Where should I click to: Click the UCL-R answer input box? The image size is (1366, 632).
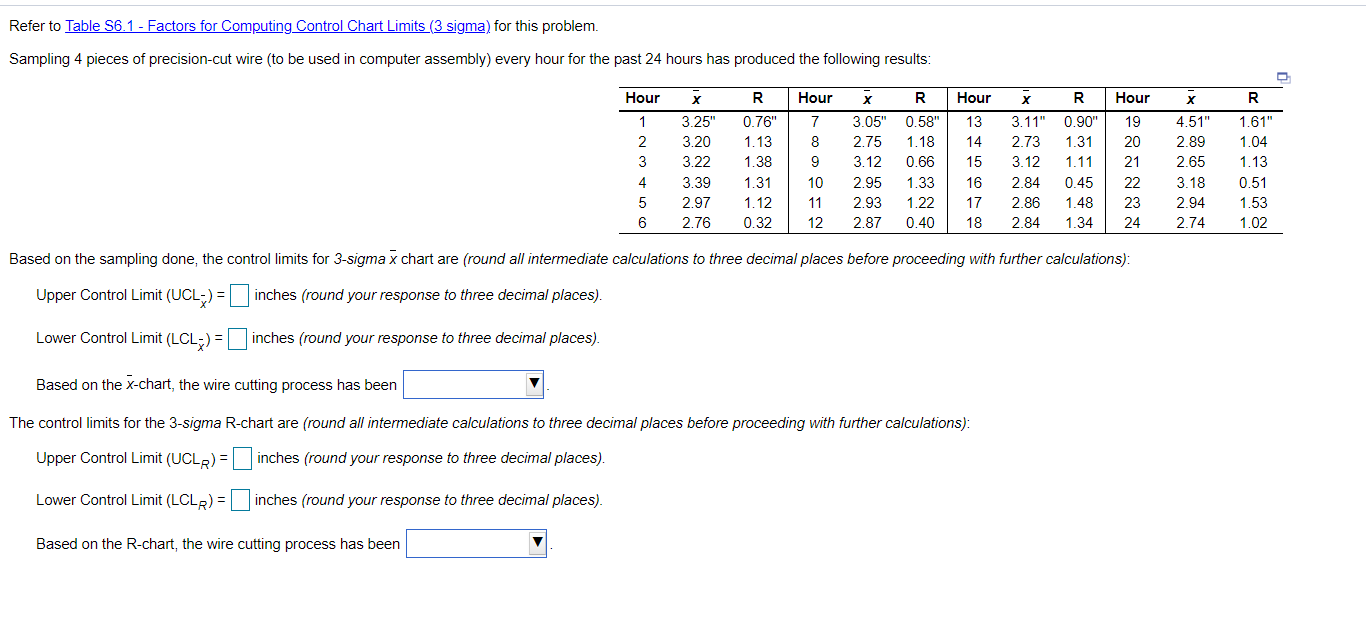point(241,458)
